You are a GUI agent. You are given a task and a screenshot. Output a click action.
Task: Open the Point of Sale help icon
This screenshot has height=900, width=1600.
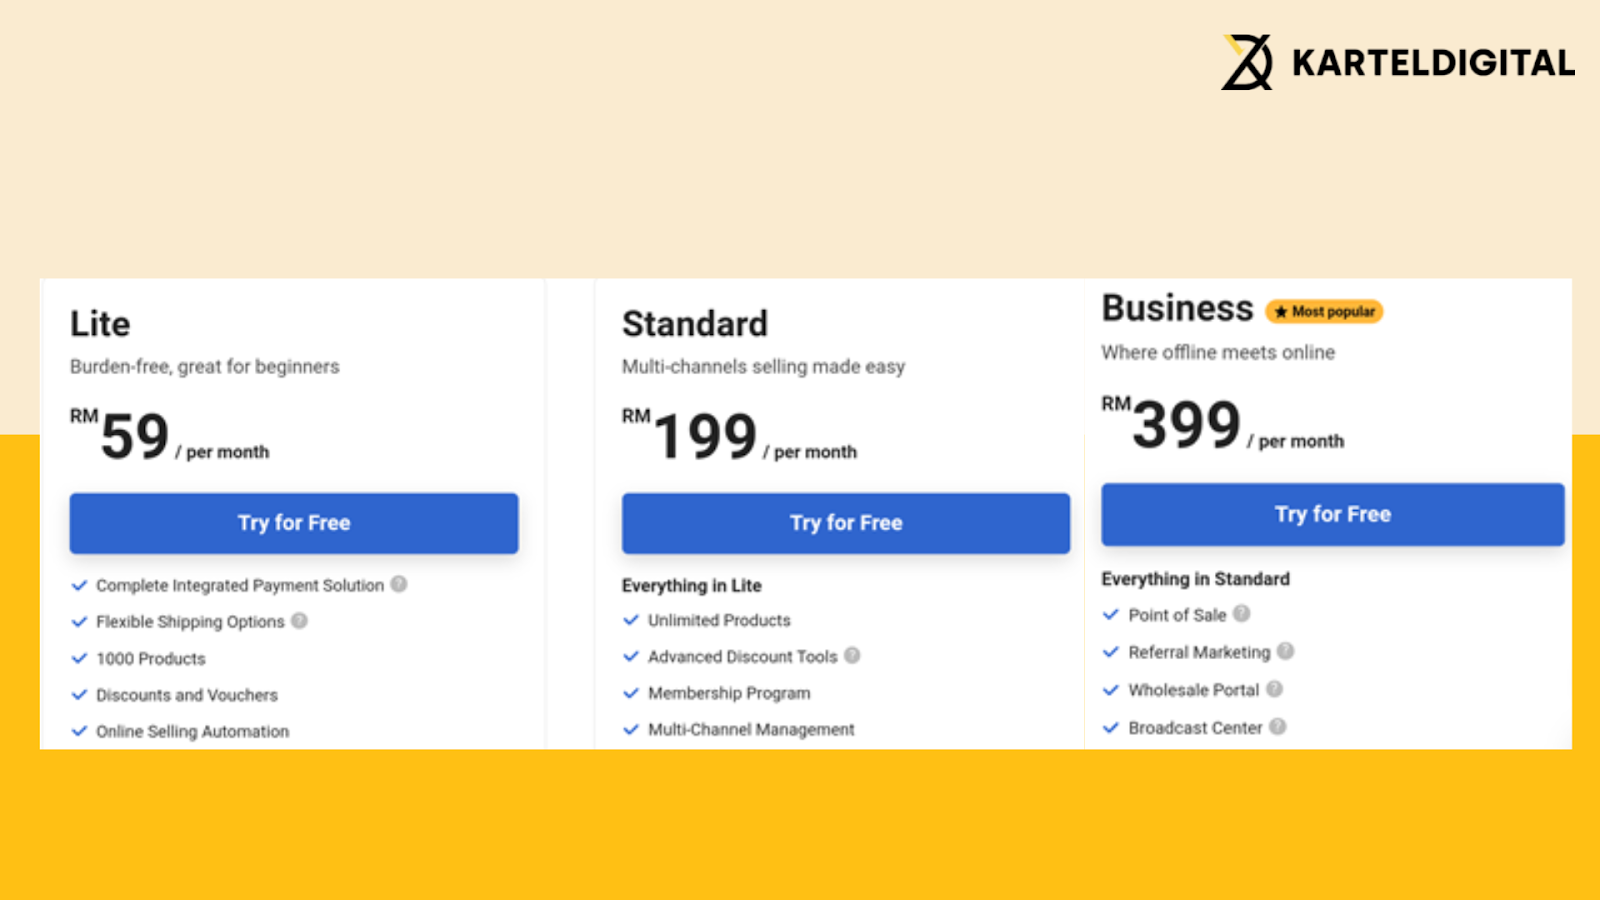click(x=1241, y=614)
